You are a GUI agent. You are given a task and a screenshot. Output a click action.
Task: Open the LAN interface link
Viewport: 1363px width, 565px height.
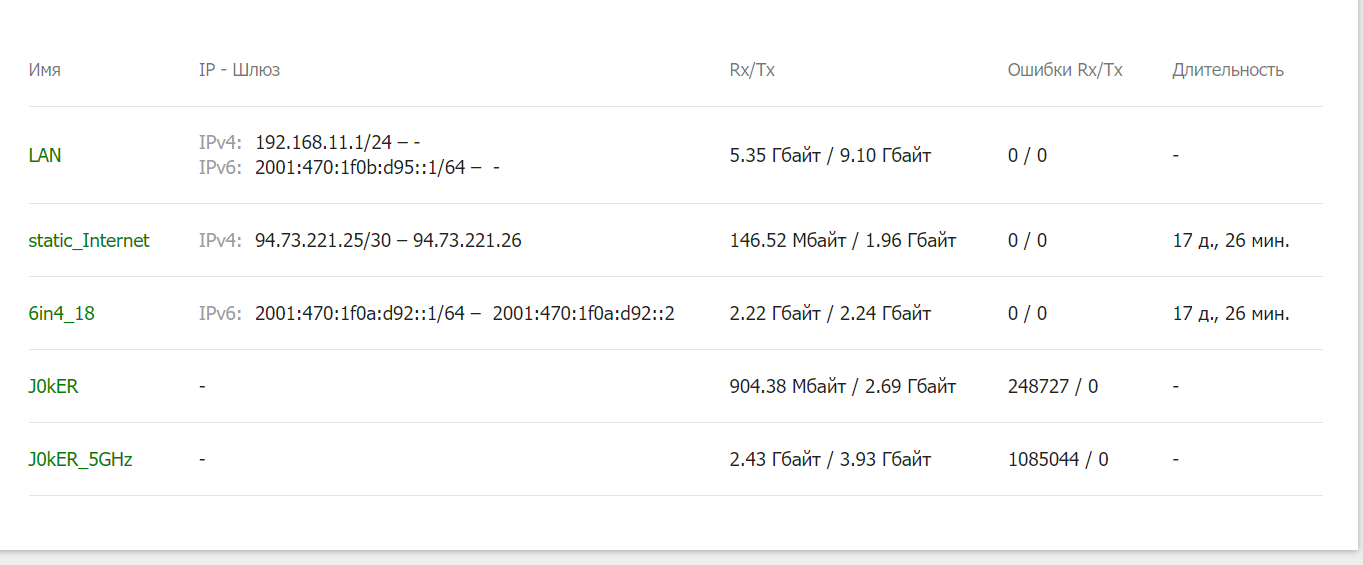(45, 155)
